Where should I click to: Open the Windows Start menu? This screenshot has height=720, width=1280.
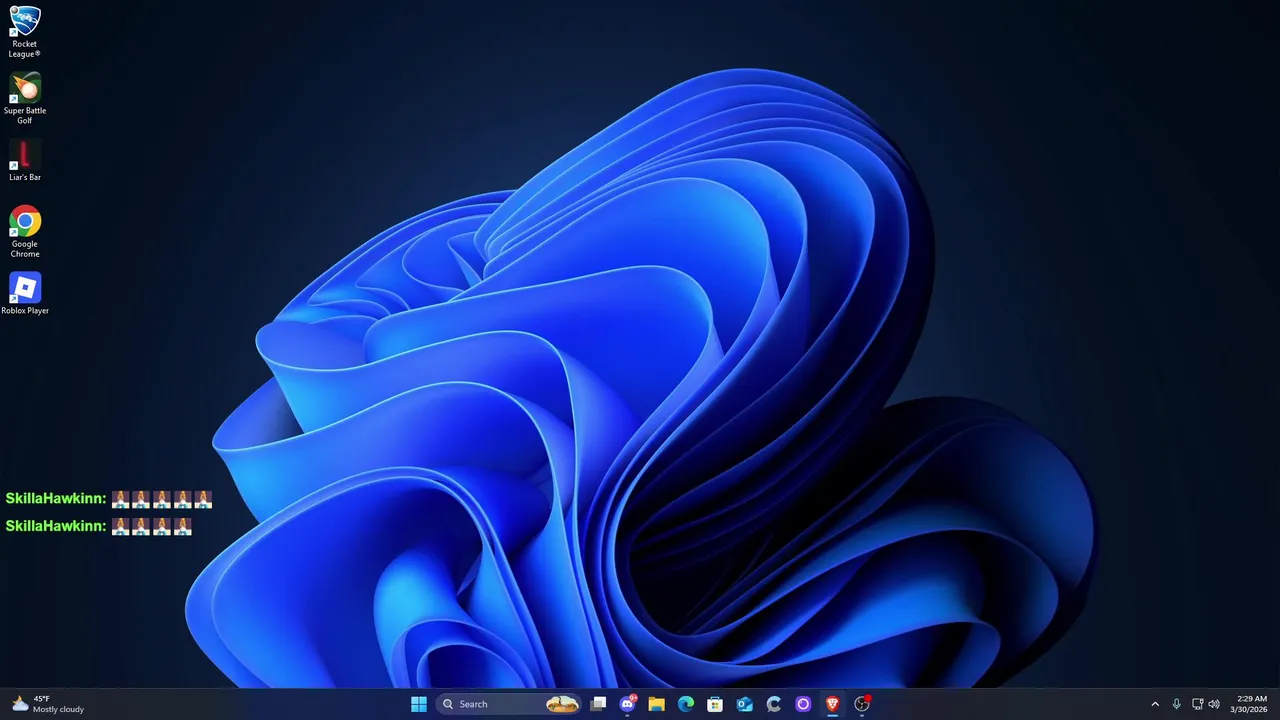(x=419, y=704)
